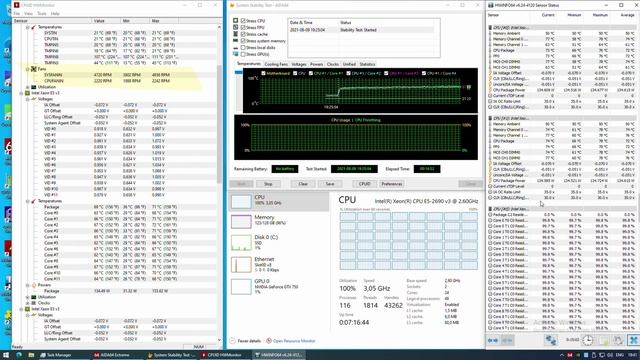This screenshot has width=640, height=360.
Task: Click the Stress system memory RAM icon
Action: click(x=236, y=41)
